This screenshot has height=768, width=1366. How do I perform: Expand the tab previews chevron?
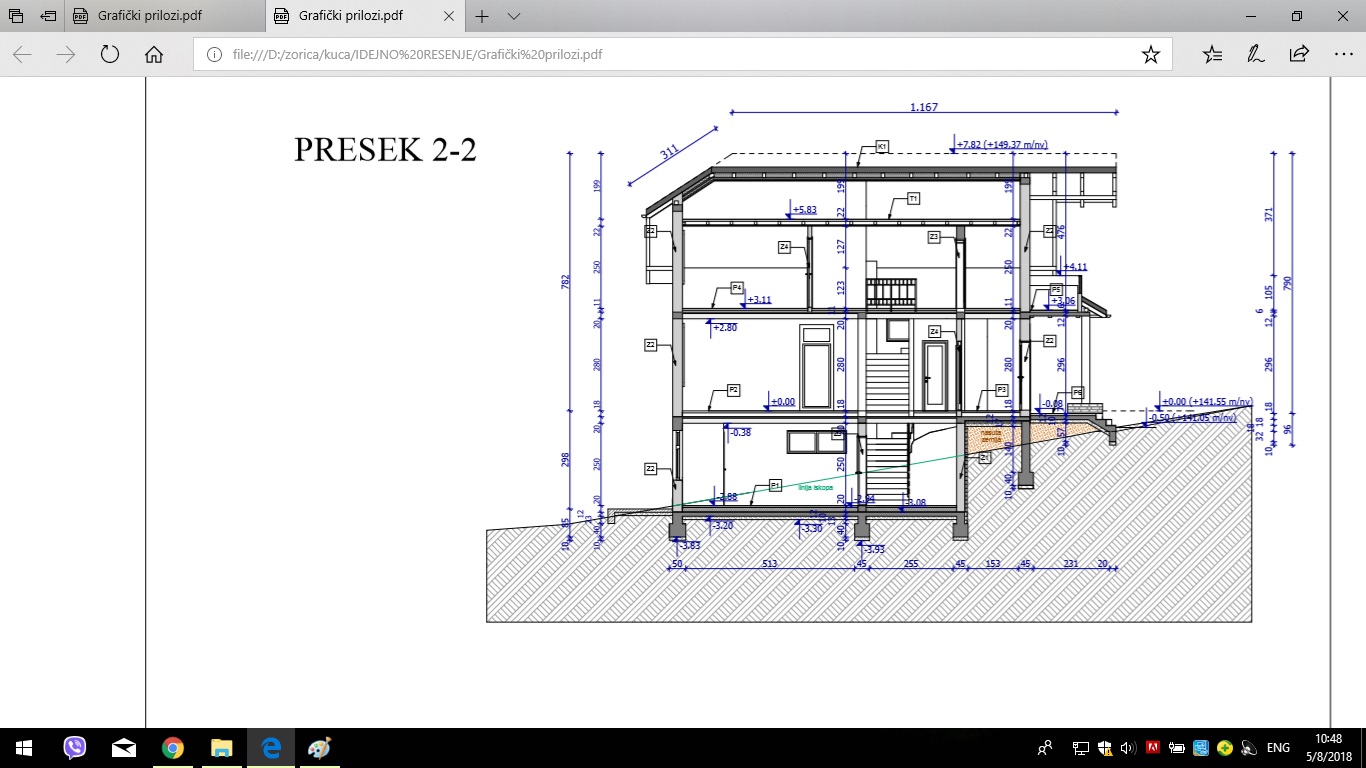tap(514, 17)
